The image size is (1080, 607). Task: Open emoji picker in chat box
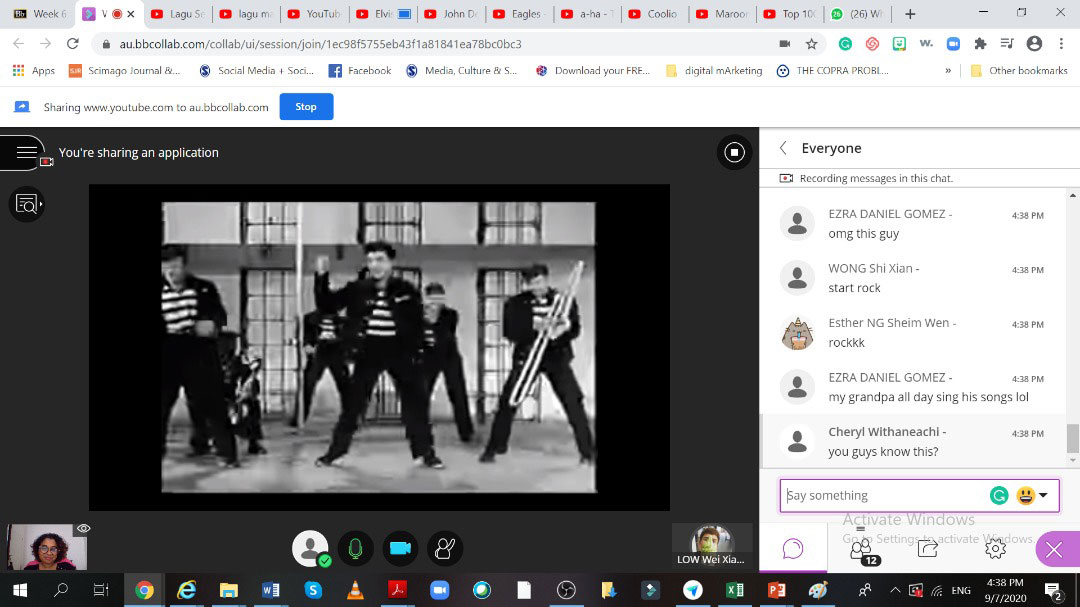1032,495
